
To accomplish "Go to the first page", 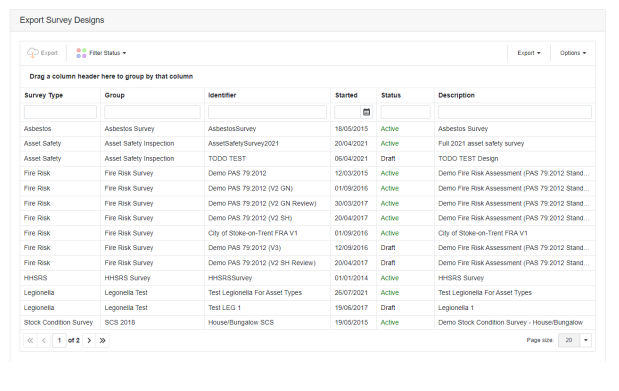I will click(x=30, y=340).
